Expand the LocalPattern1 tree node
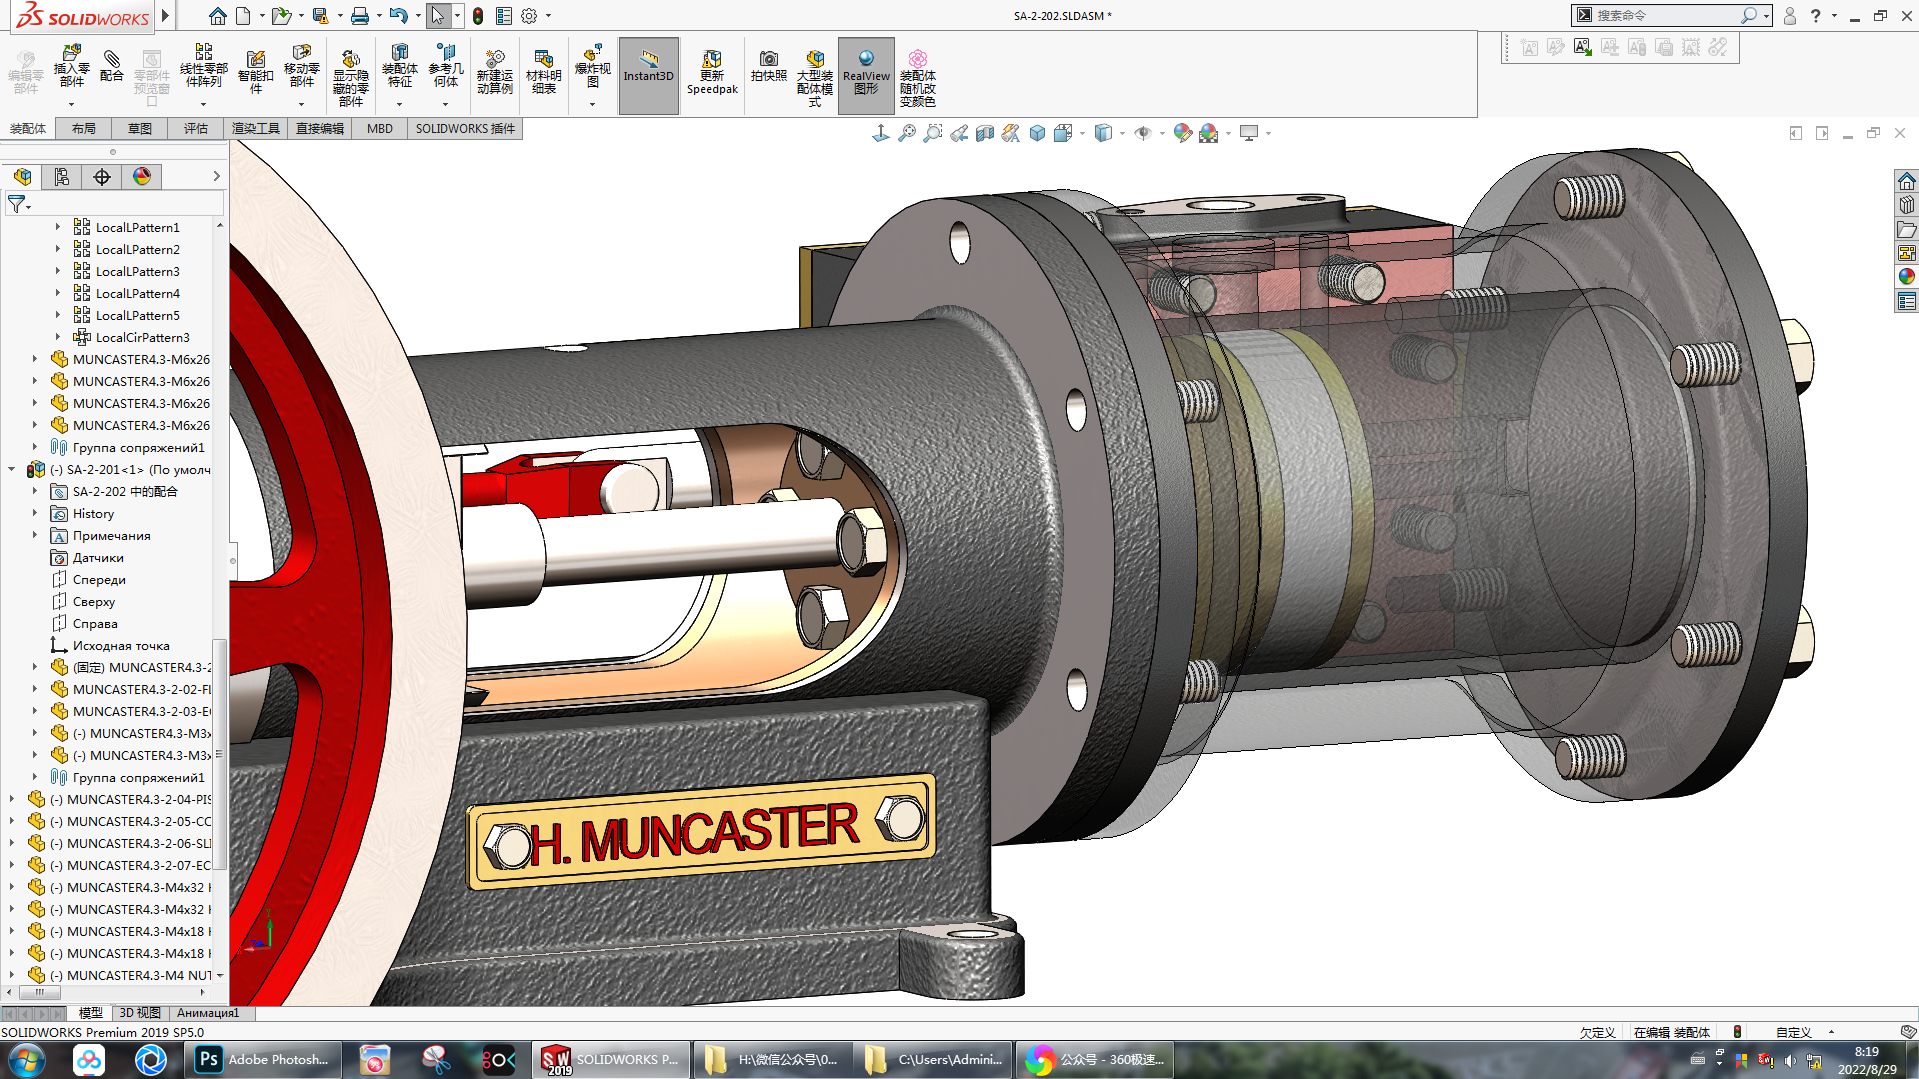 [57, 227]
